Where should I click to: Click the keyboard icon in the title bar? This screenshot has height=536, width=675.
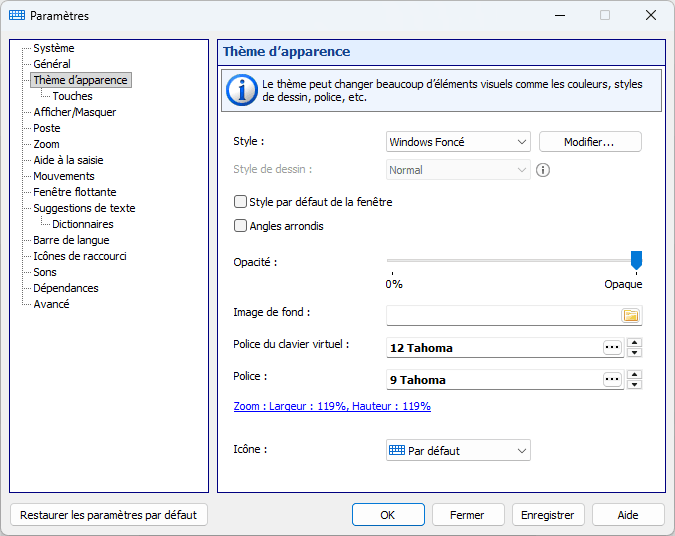17,15
